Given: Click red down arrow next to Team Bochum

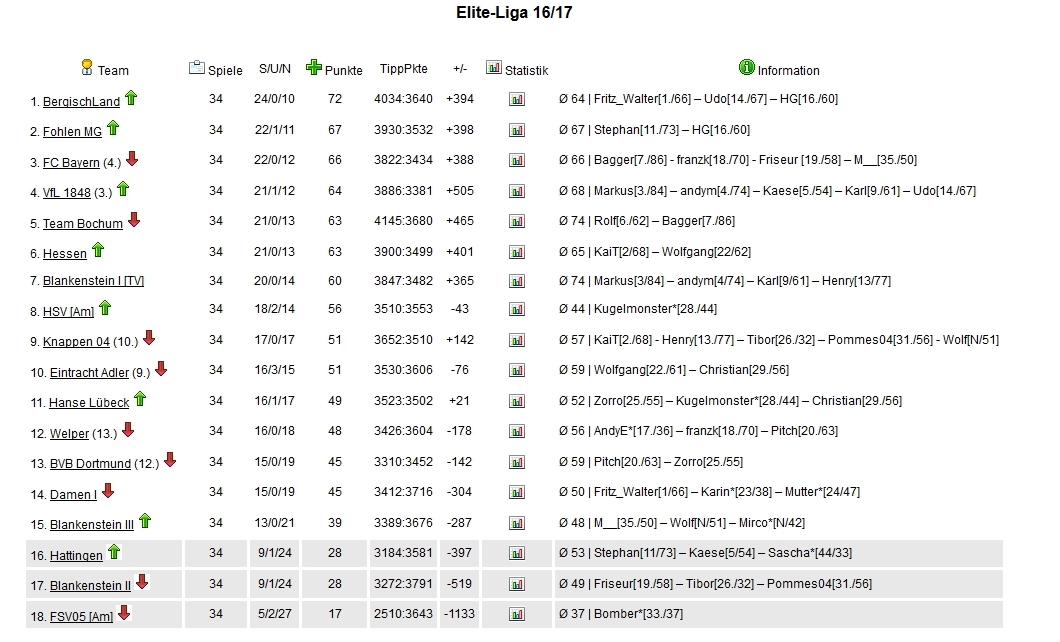Looking at the screenshot, I should [x=134, y=220].
